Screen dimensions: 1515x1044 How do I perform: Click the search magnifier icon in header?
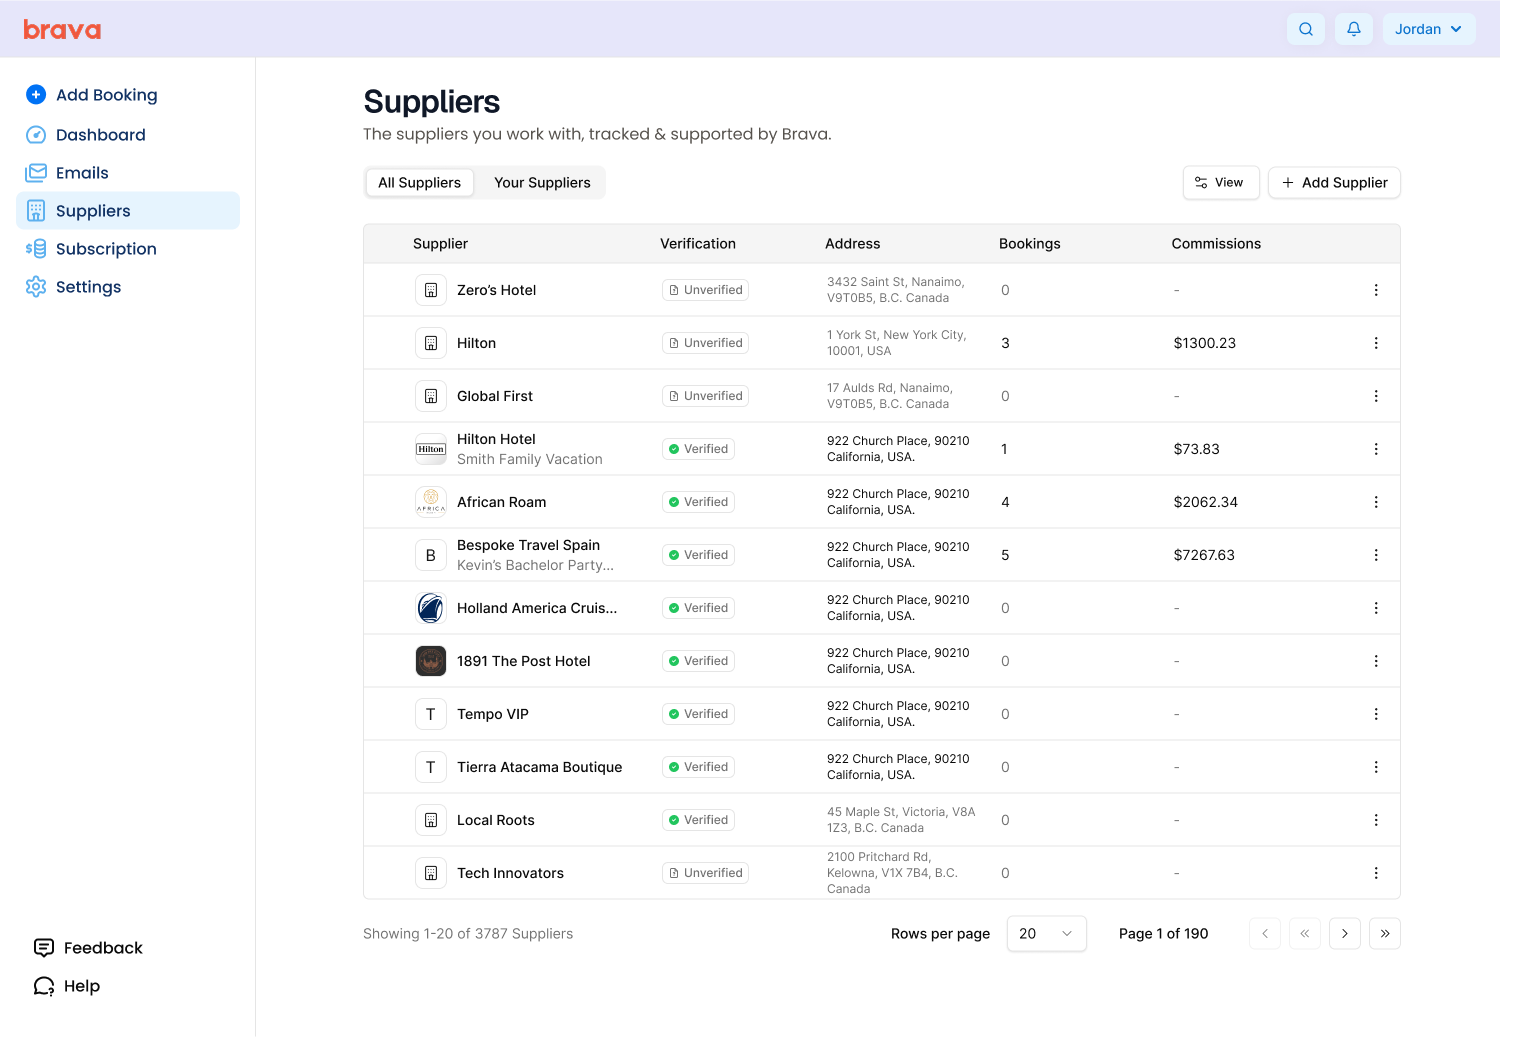coord(1305,29)
